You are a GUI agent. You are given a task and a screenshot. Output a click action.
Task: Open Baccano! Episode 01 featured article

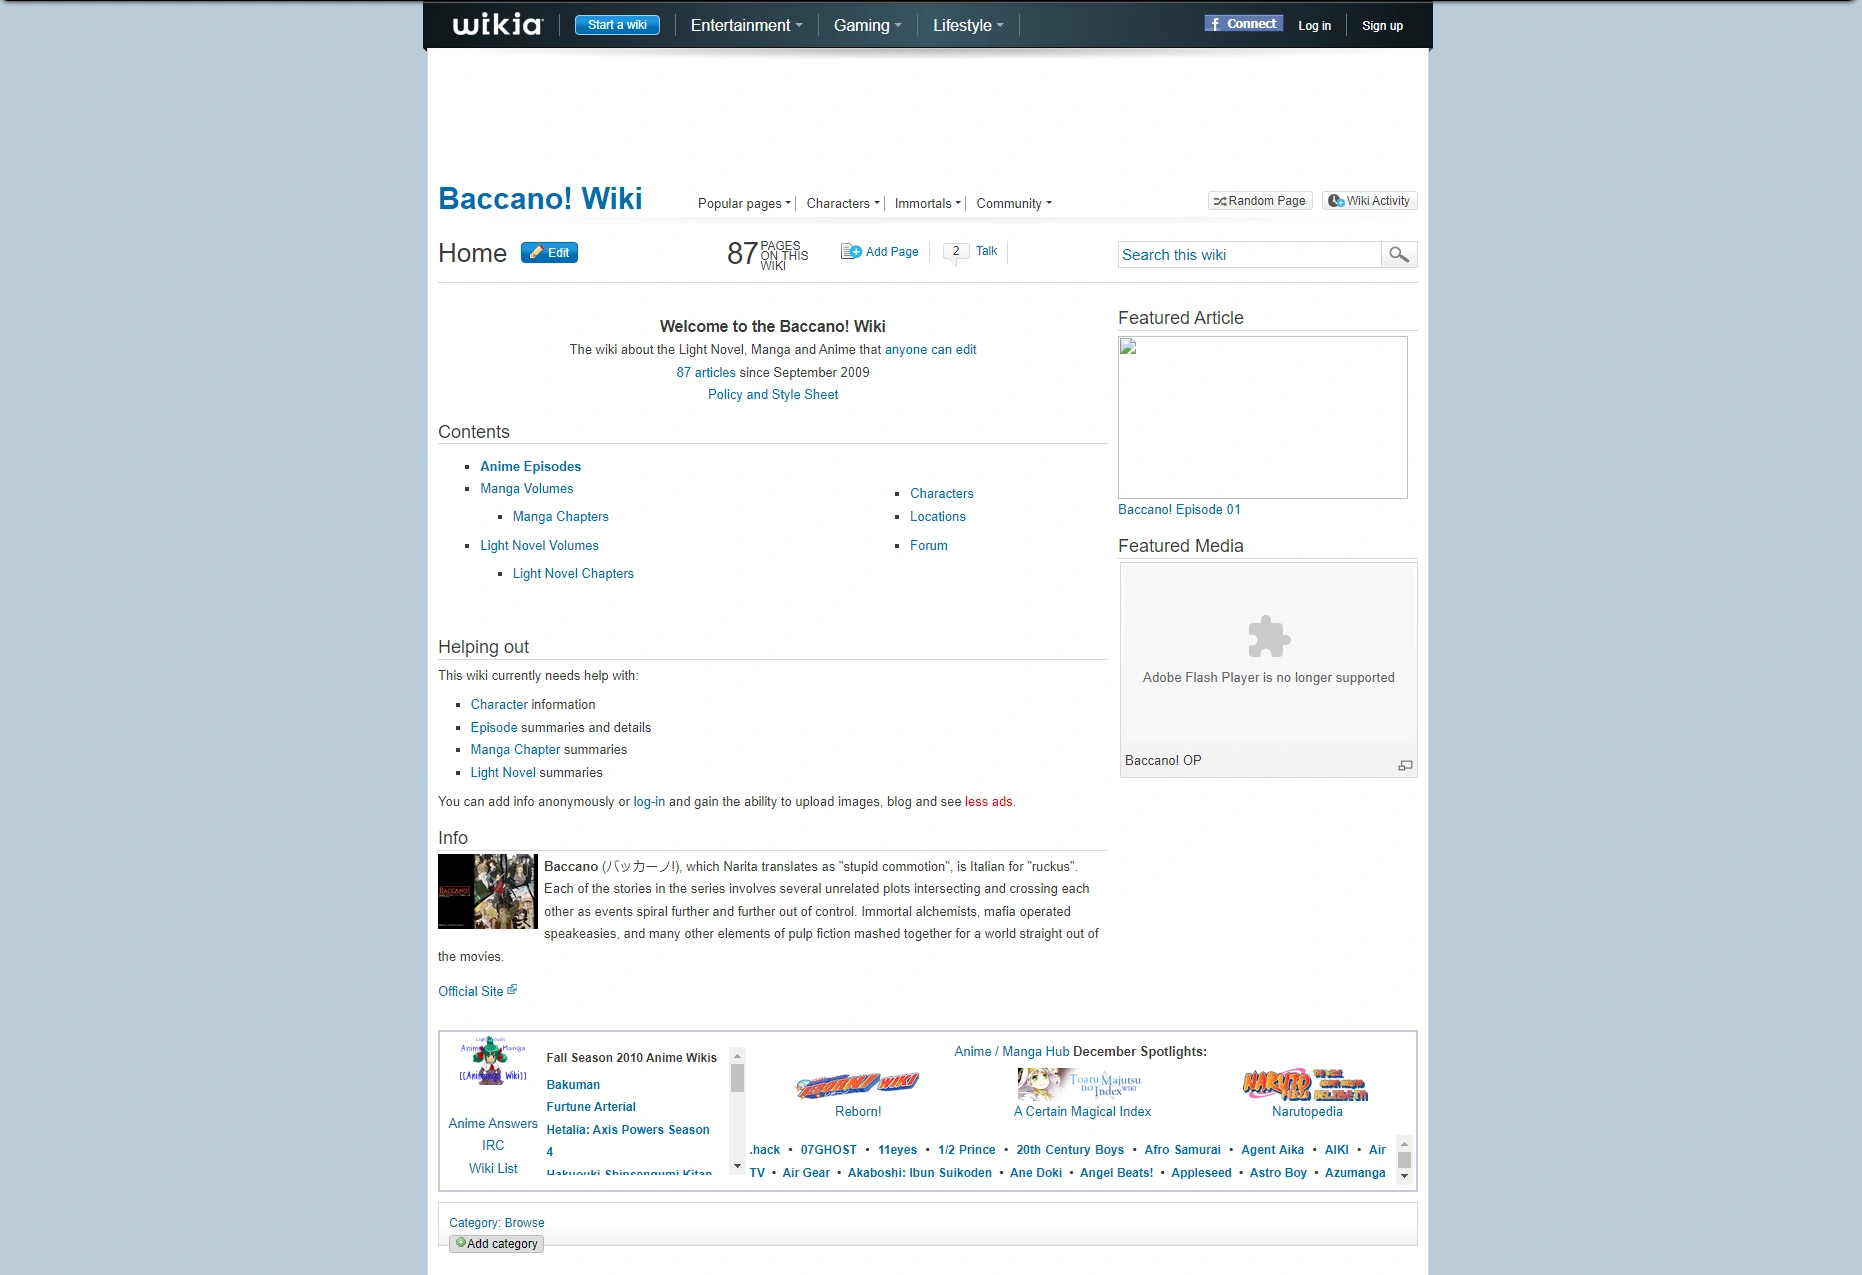tap(1179, 509)
